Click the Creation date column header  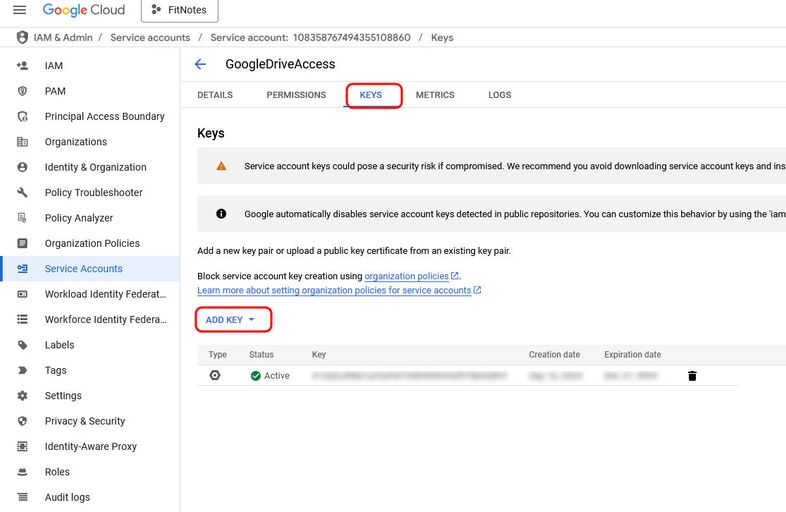(554, 355)
